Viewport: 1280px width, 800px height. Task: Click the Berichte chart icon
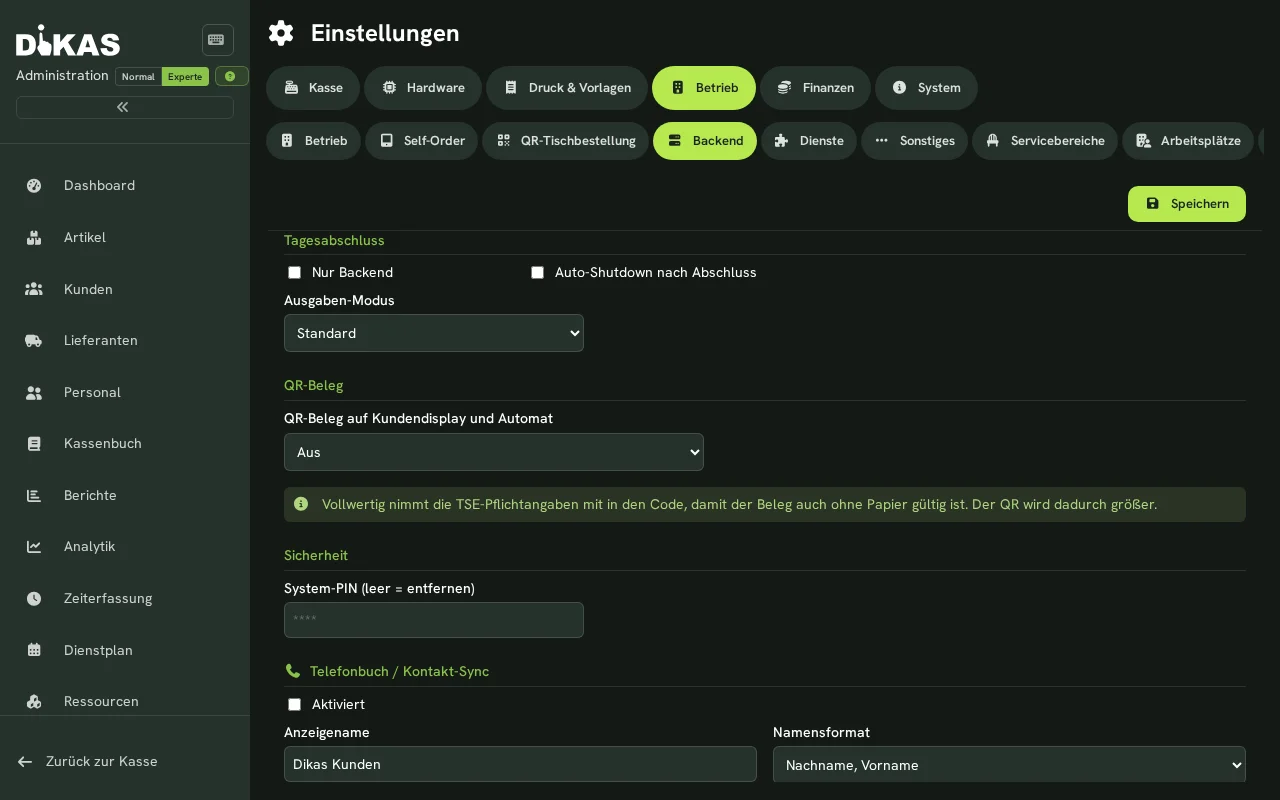pyautogui.click(x=34, y=496)
